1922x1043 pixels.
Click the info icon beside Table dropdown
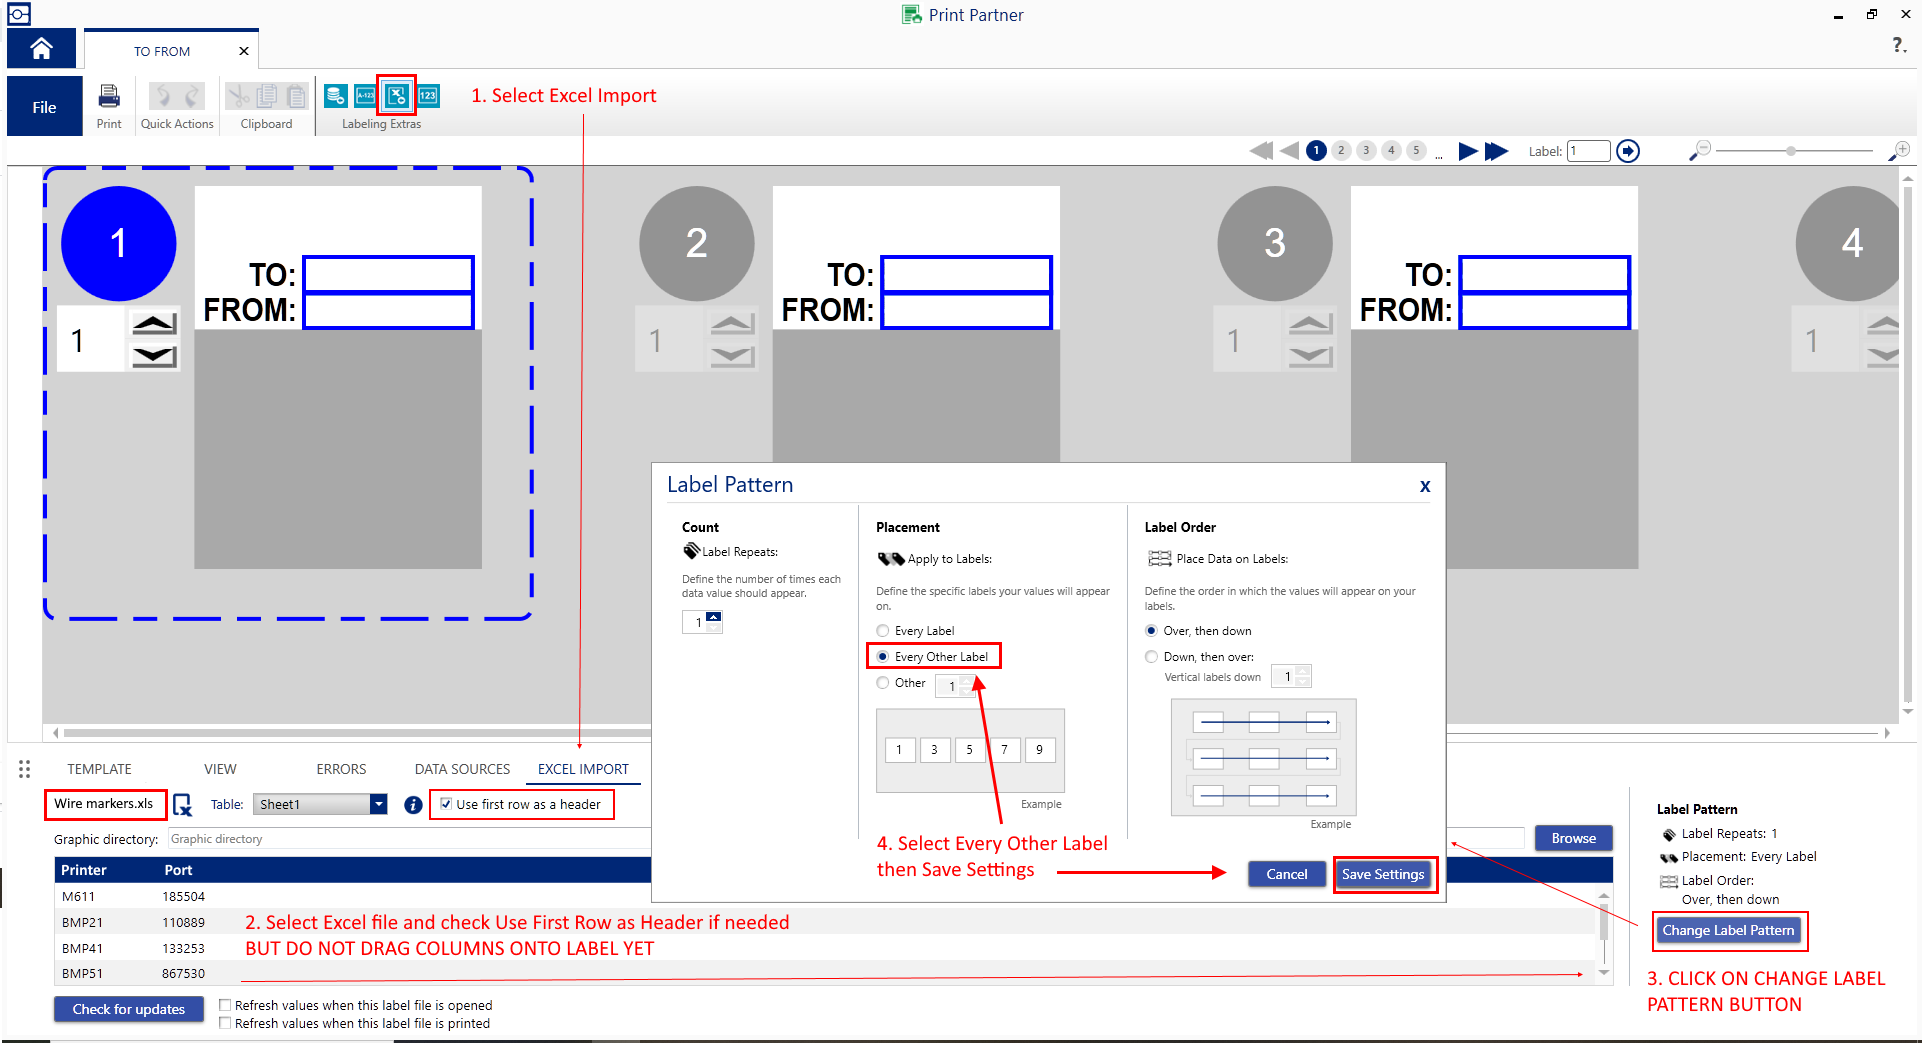click(413, 805)
